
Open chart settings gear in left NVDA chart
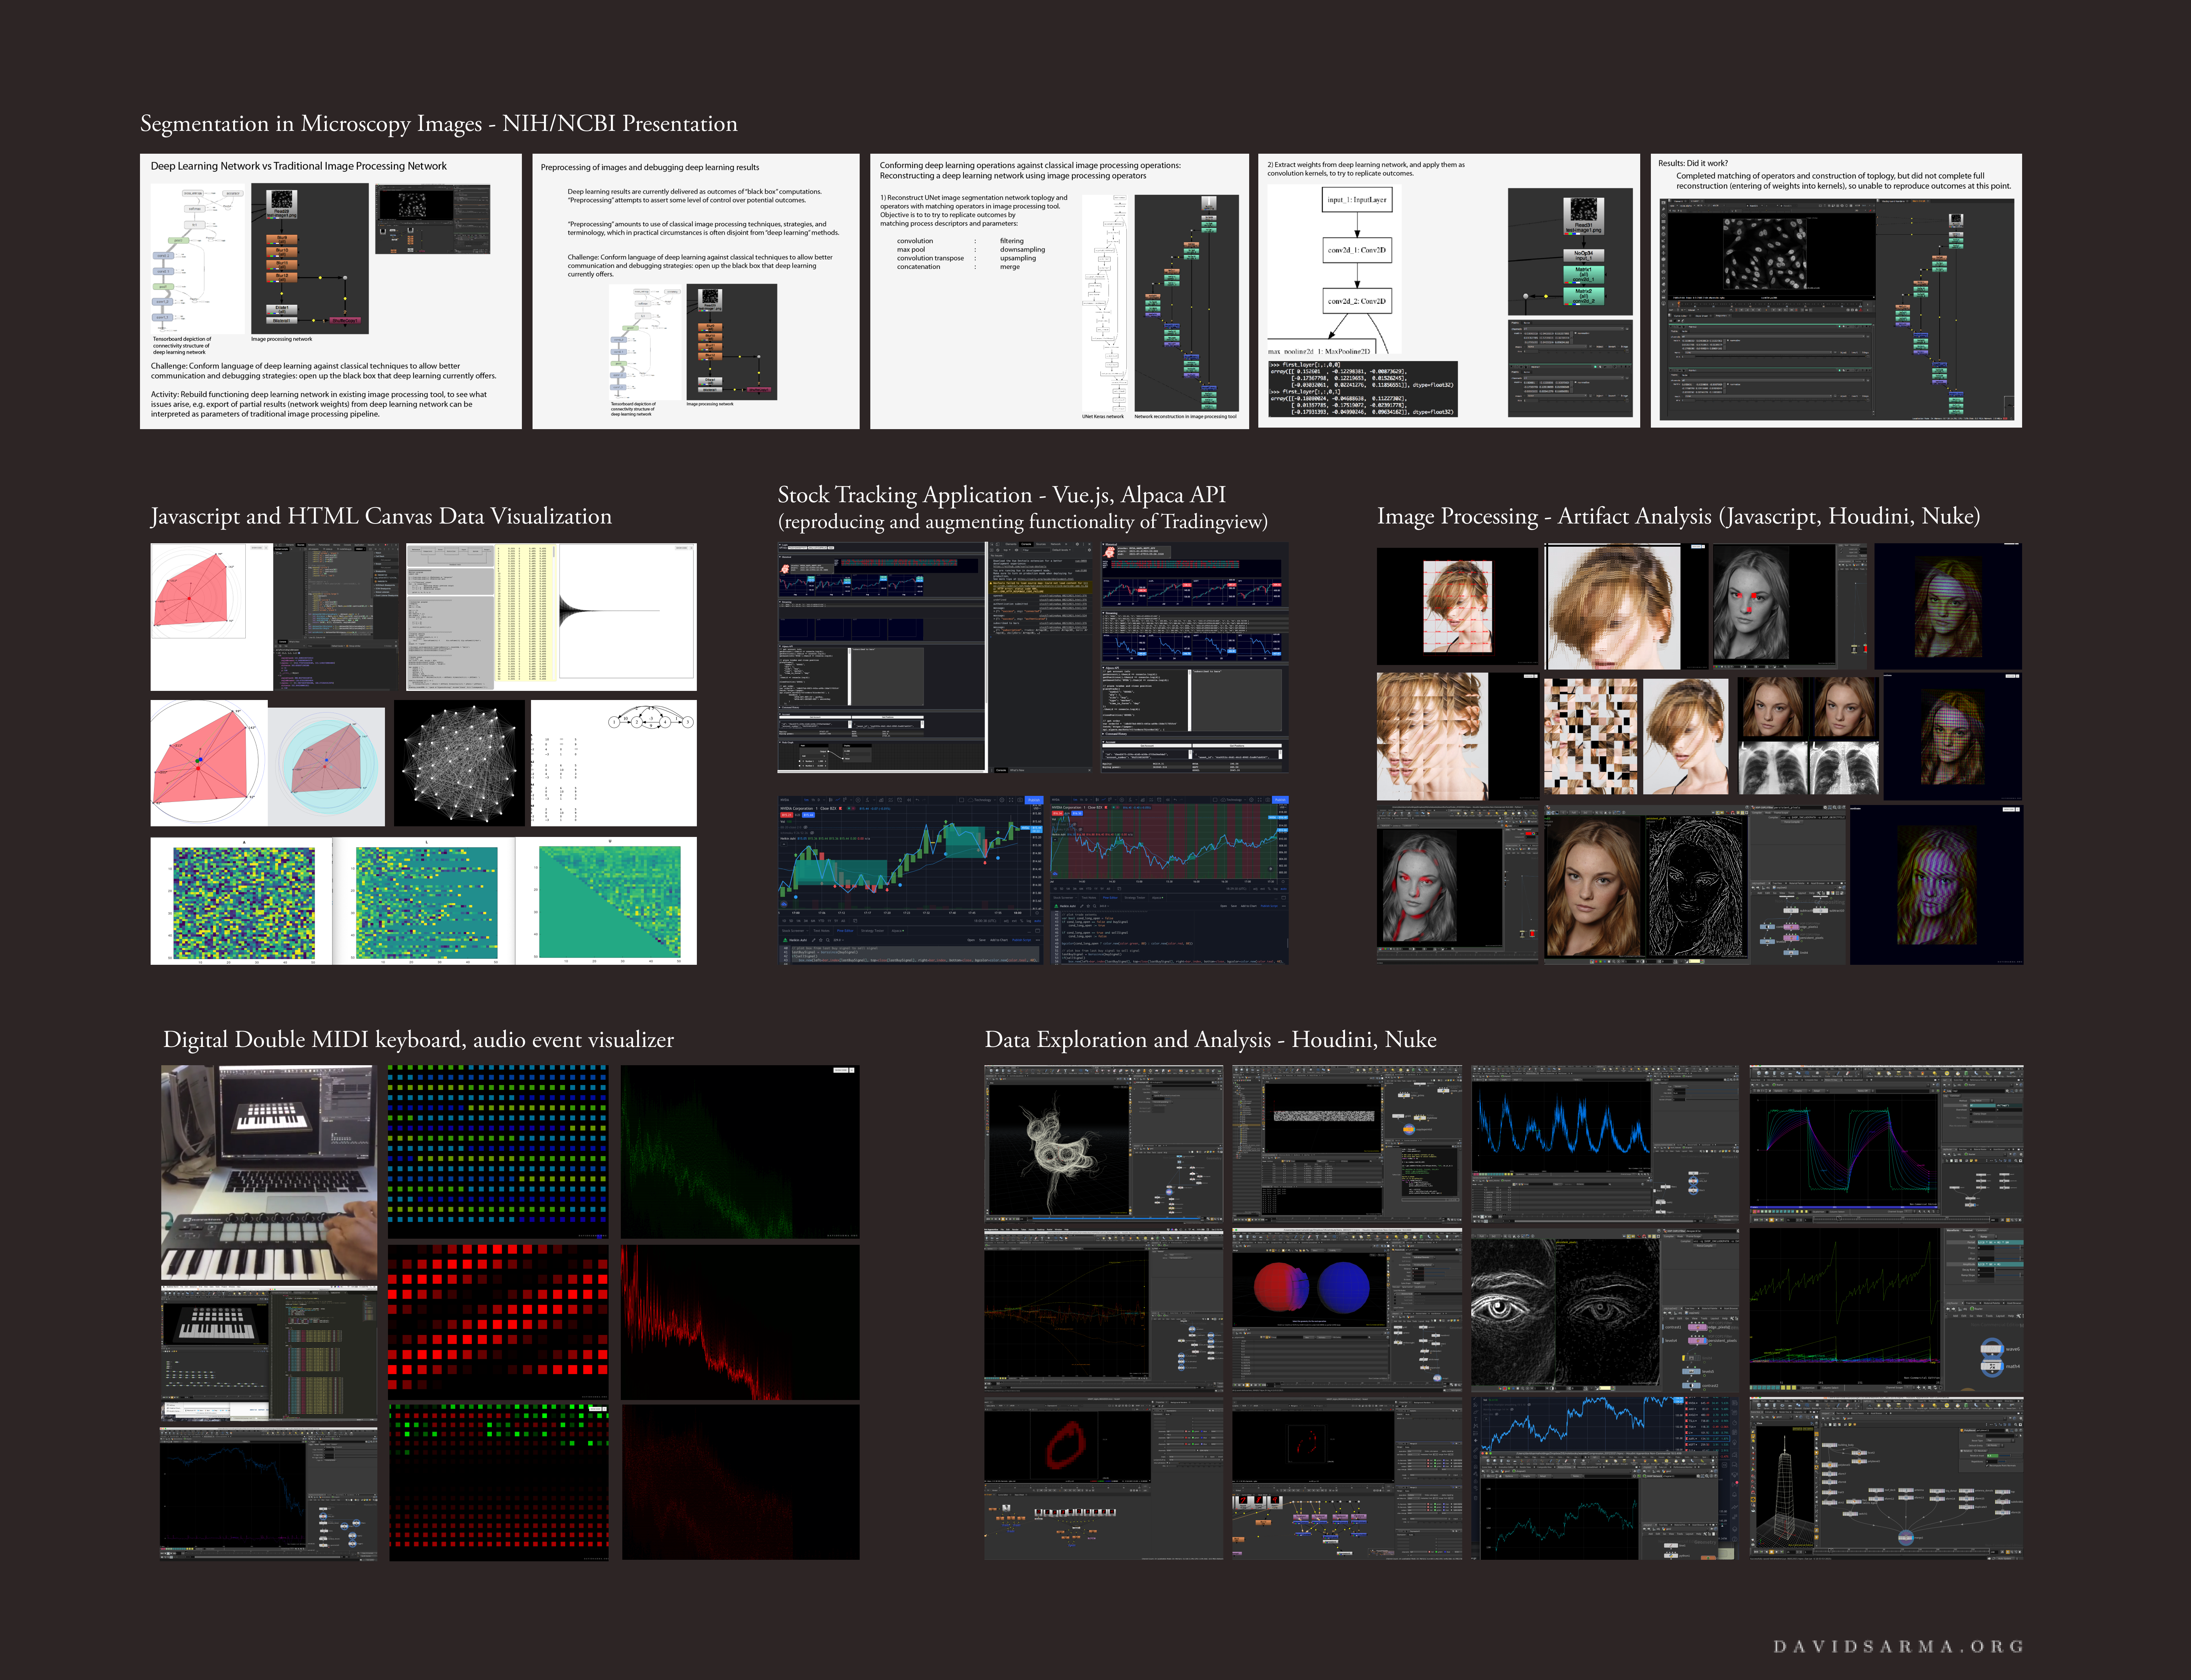pos(1002,800)
